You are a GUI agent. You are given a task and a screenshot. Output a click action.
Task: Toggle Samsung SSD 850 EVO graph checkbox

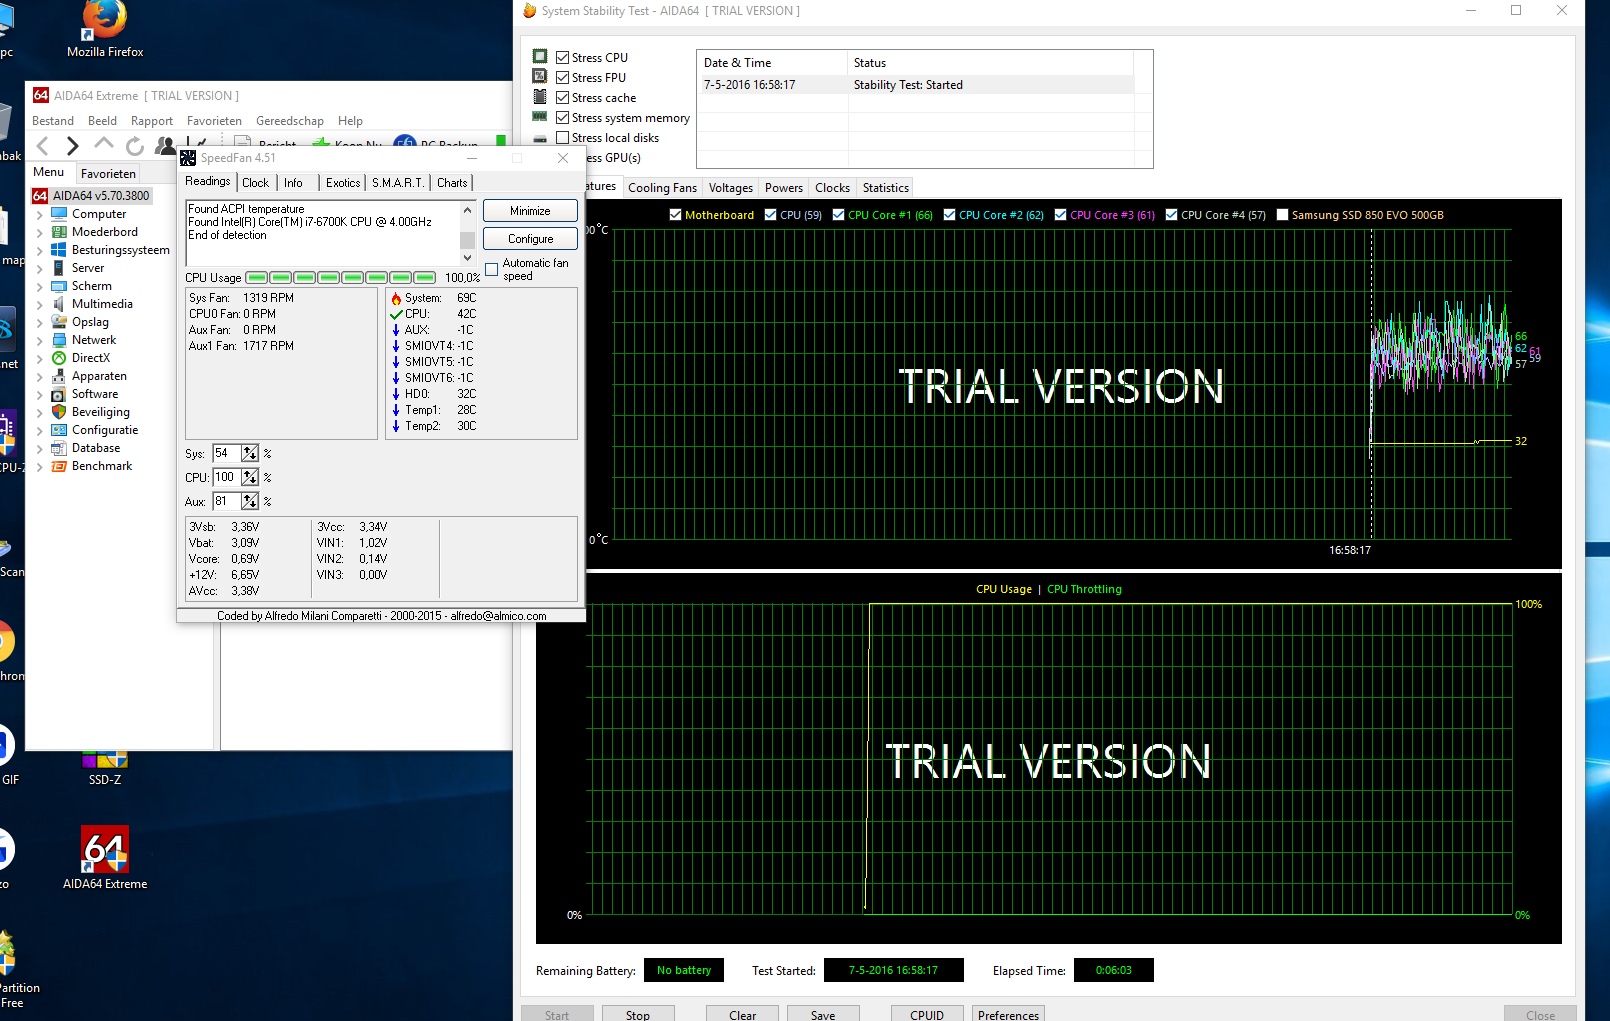coord(1283,215)
